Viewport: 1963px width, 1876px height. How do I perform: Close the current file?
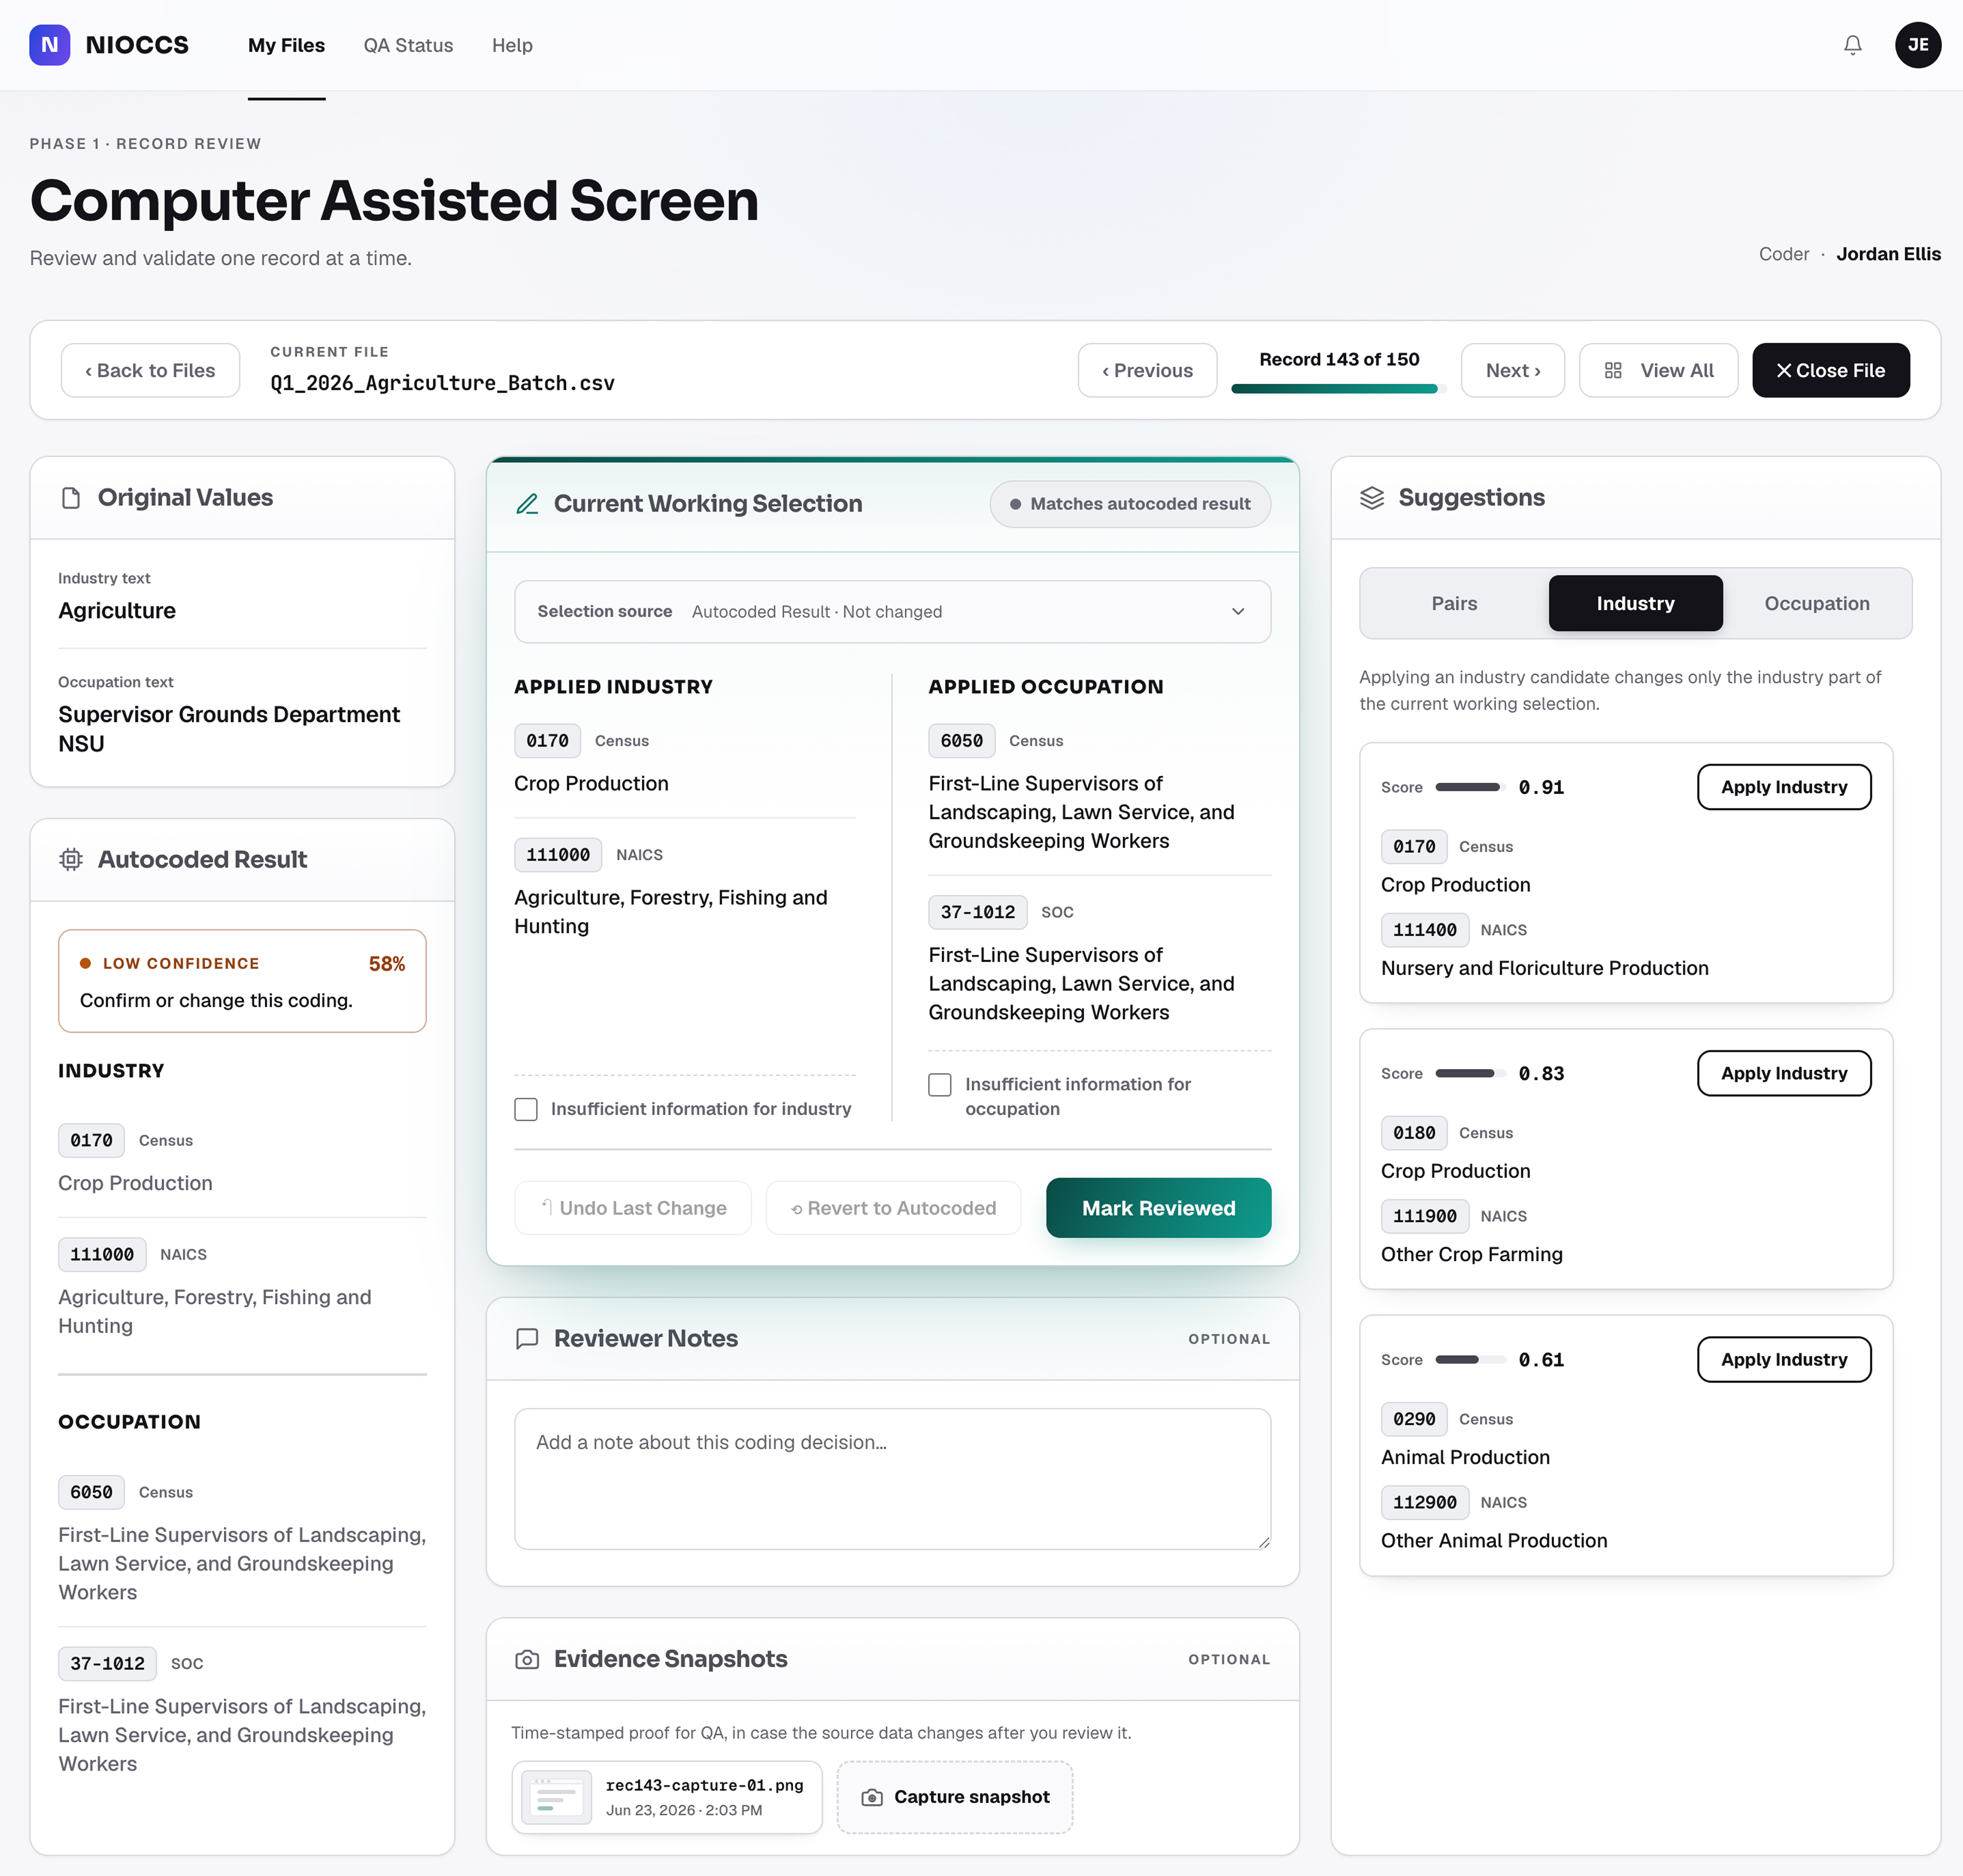tap(1830, 371)
